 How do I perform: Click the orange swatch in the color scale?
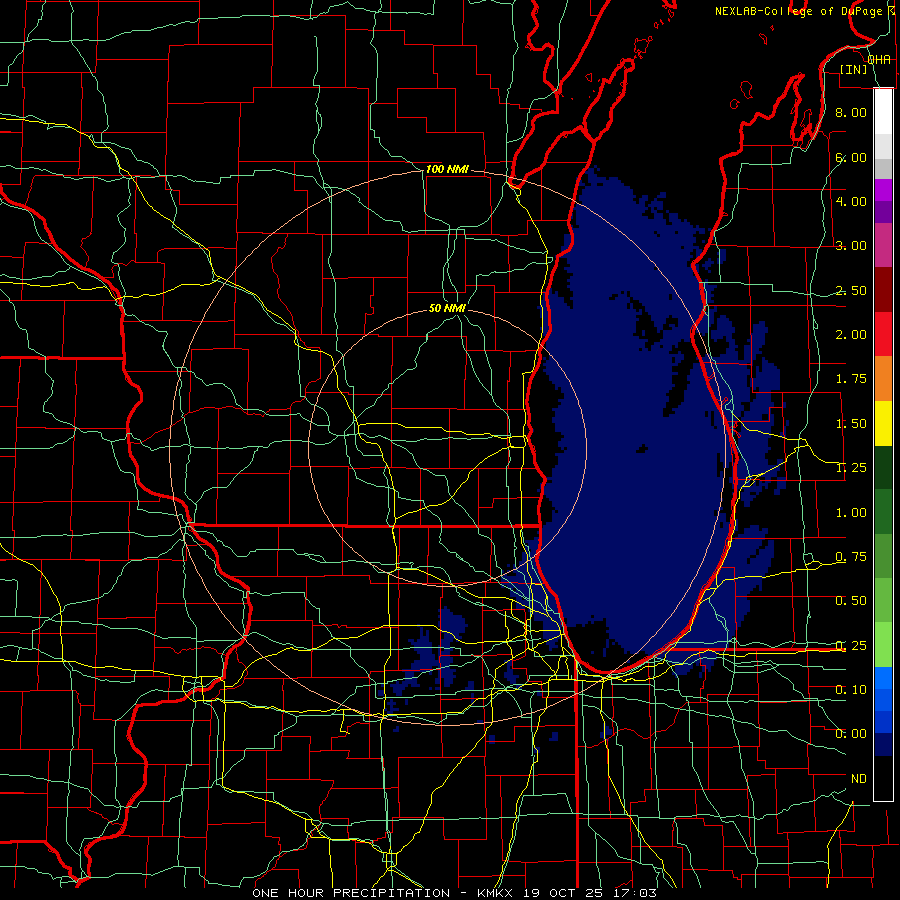point(883,378)
